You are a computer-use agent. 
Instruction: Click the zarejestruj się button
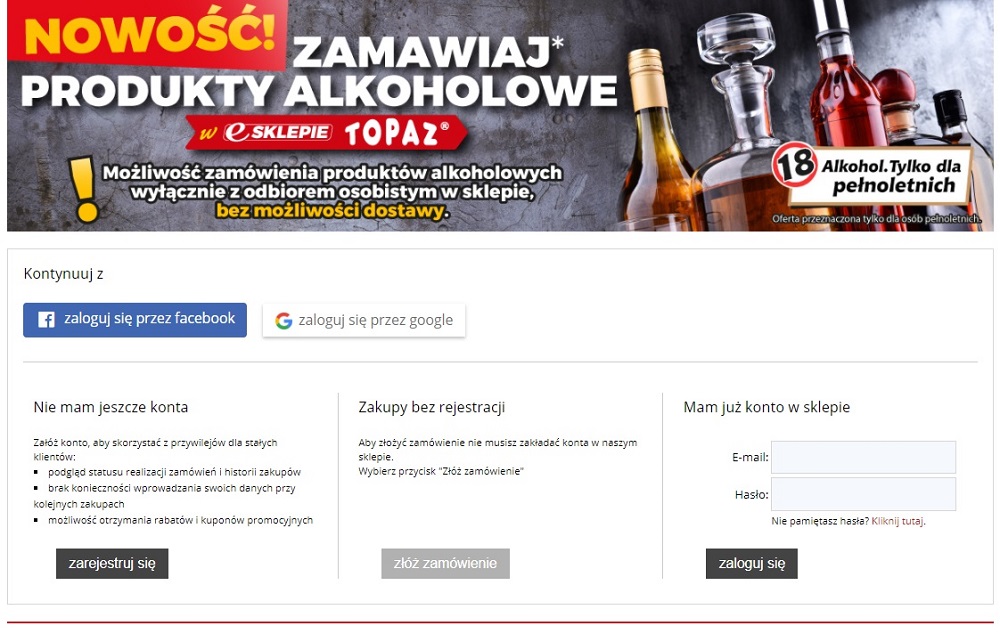(112, 563)
